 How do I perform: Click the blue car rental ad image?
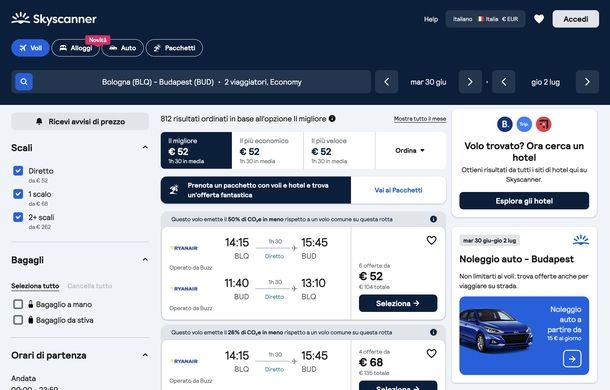click(x=524, y=336)
